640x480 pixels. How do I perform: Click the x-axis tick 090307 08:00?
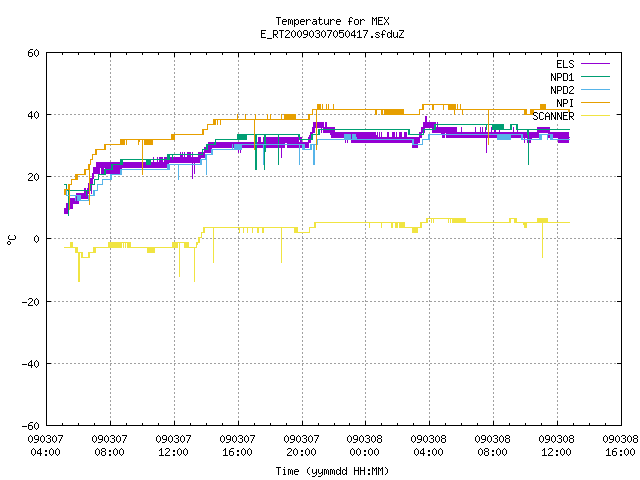pos(109,446)
